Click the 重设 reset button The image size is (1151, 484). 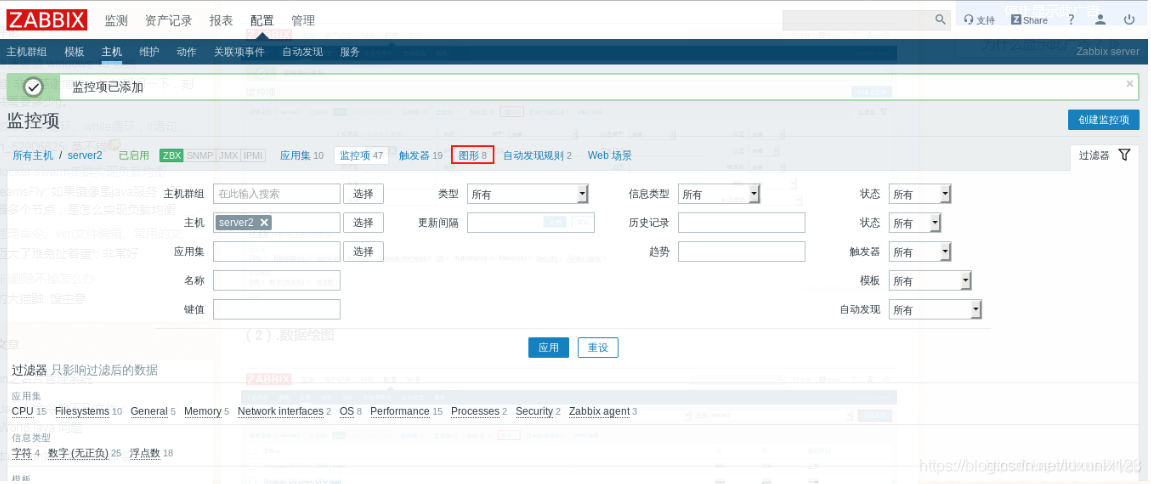[598, 347]
